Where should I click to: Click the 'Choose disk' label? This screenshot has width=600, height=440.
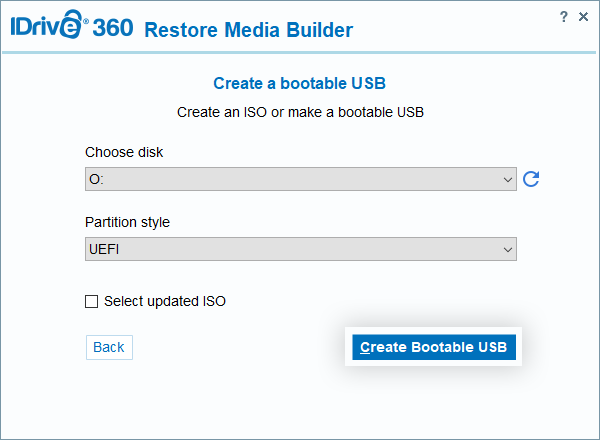point(124,152)
